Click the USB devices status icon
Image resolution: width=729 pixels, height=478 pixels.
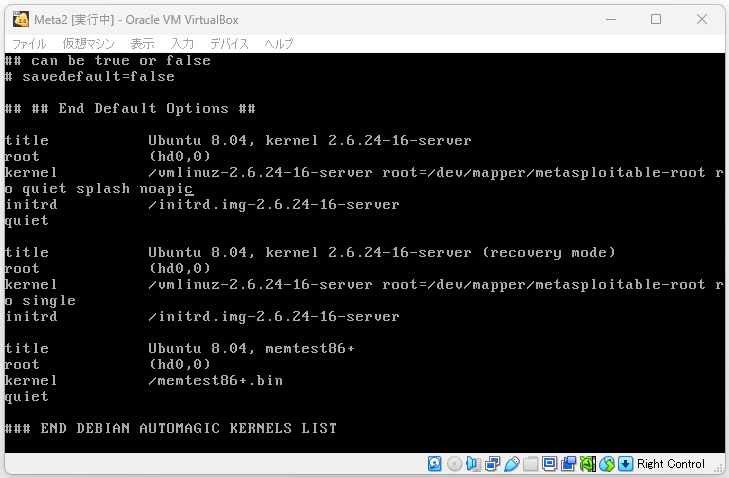511,464
